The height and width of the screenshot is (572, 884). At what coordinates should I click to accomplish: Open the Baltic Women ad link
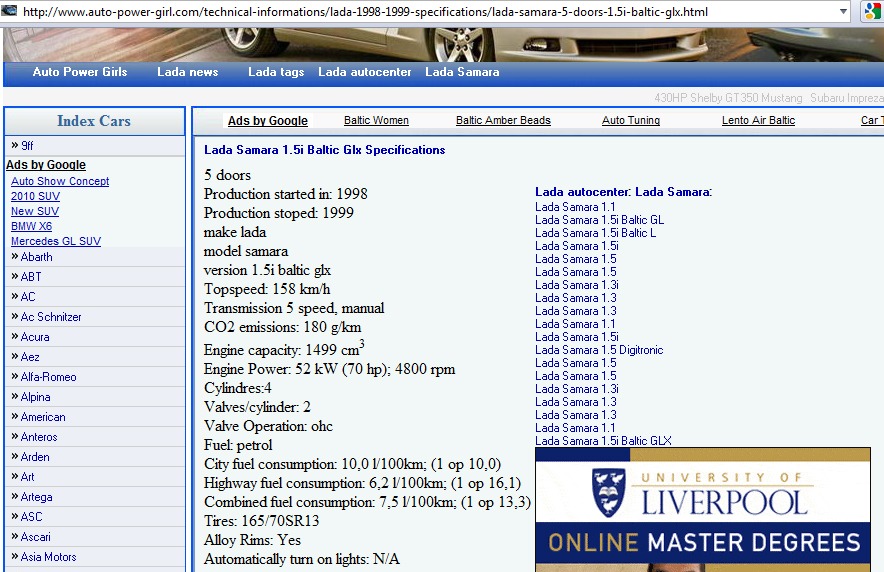376,120
